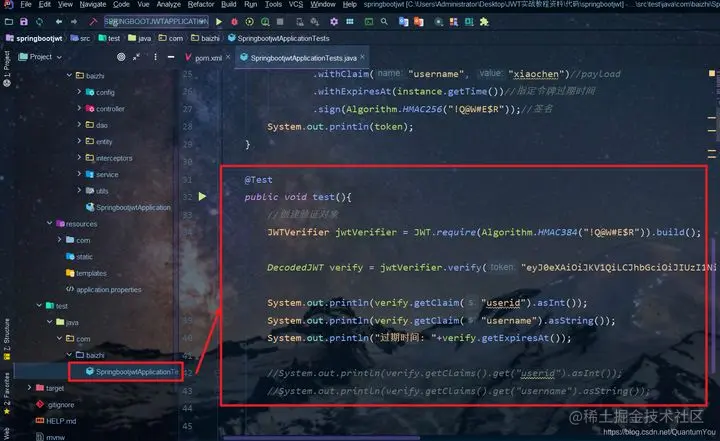The height and width of the screenshot is (441, 720).
Task: Run with coverage icon in toolbar
Action: click(x=249, y=22)
